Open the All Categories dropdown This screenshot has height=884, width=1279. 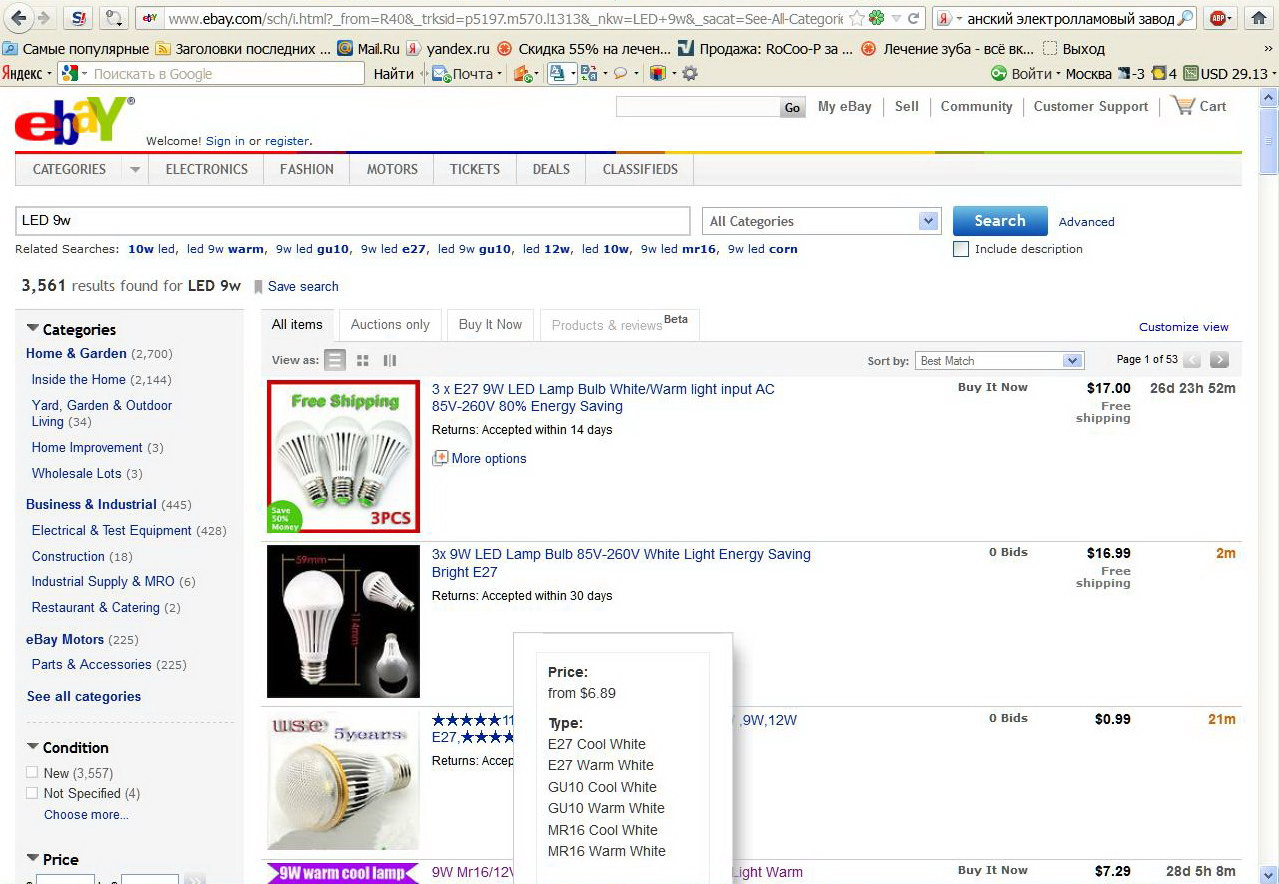(821, 221)
